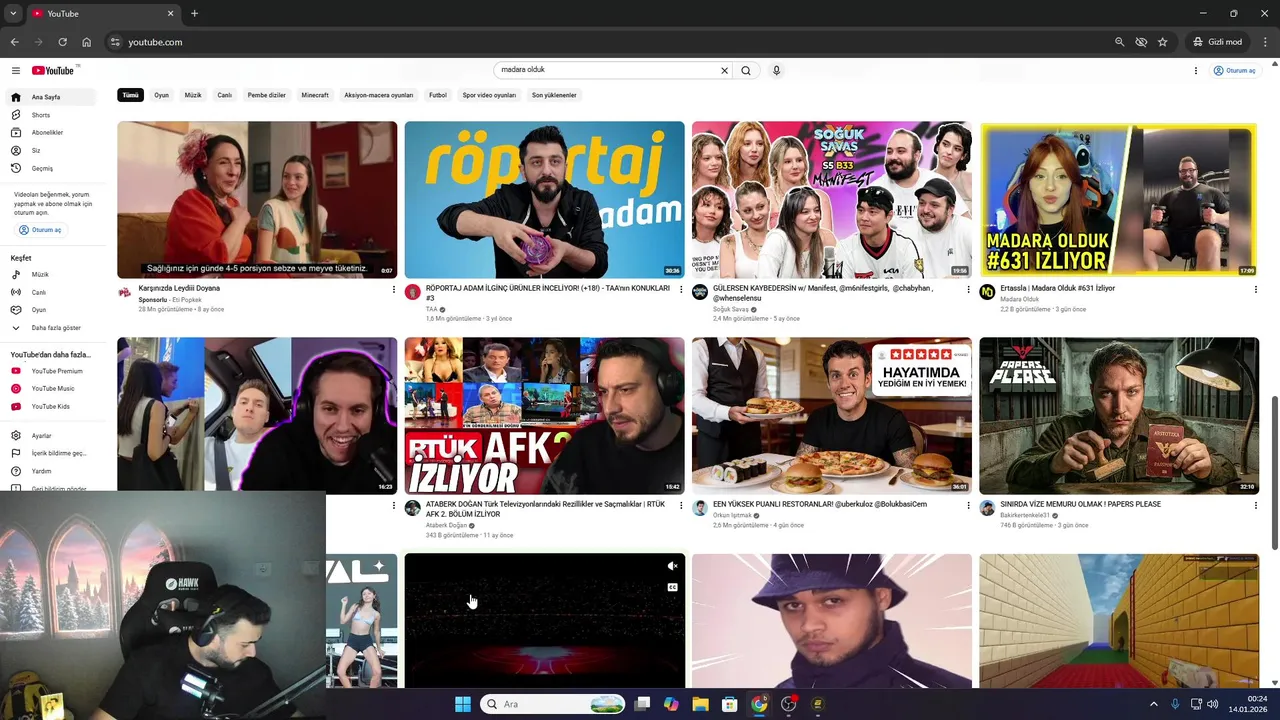
Task: Open the Soğuk Savaş channel name link
Action: click(x=731, y=309)
